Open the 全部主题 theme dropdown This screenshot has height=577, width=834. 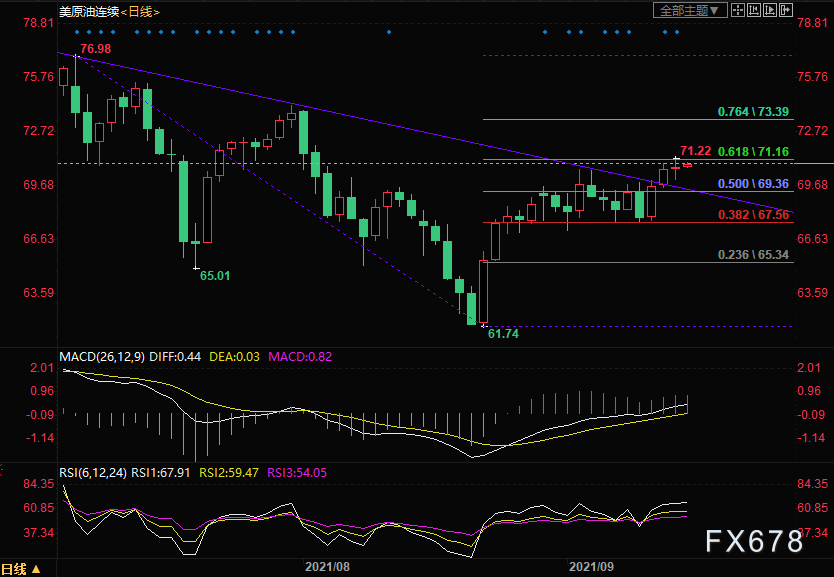tap(690, 10)
